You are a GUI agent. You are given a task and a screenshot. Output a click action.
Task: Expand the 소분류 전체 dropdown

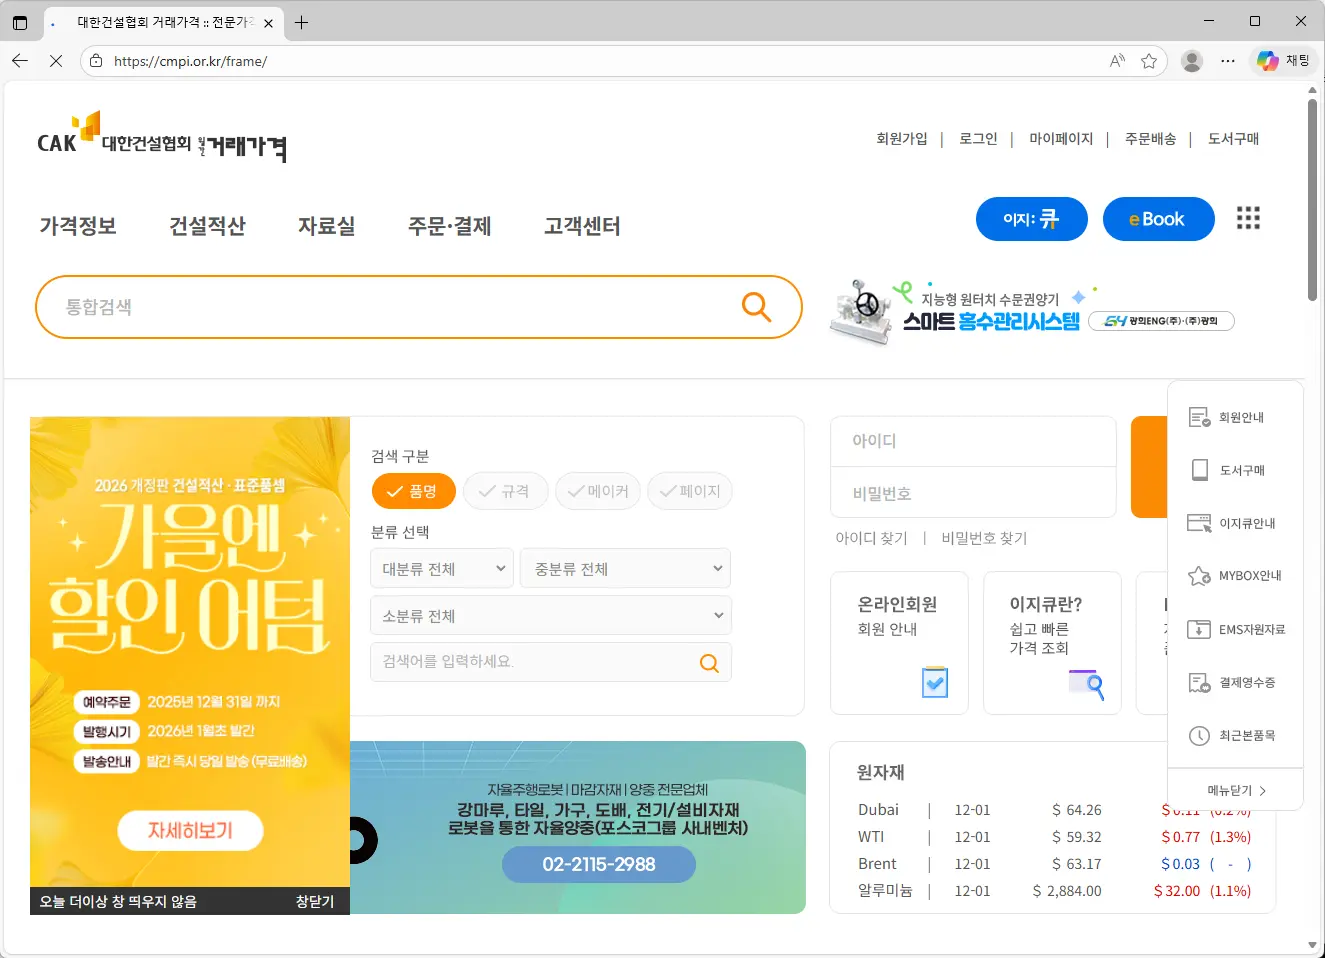pos(551,615)
